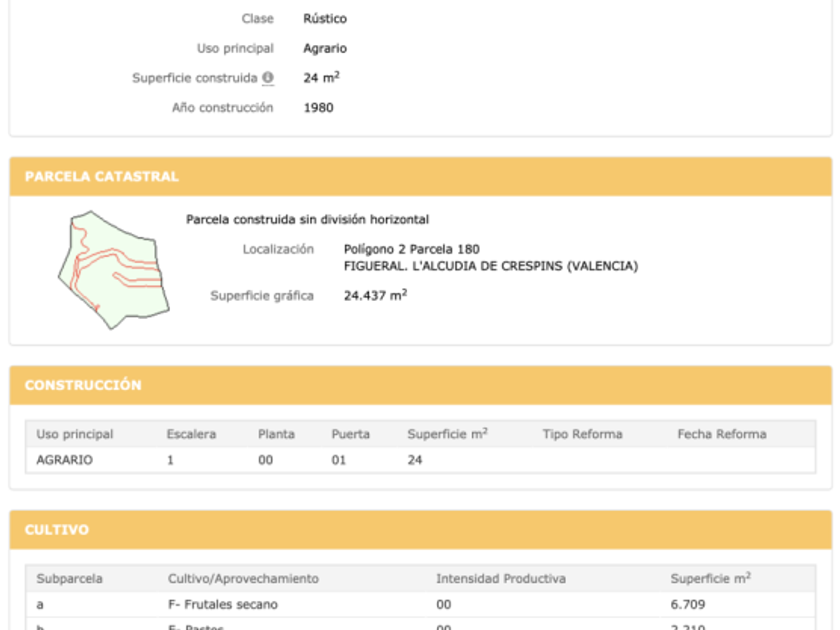Screen dimensions: 840x630
Task: Select the Escalera column header
Action: coord(191,434)
